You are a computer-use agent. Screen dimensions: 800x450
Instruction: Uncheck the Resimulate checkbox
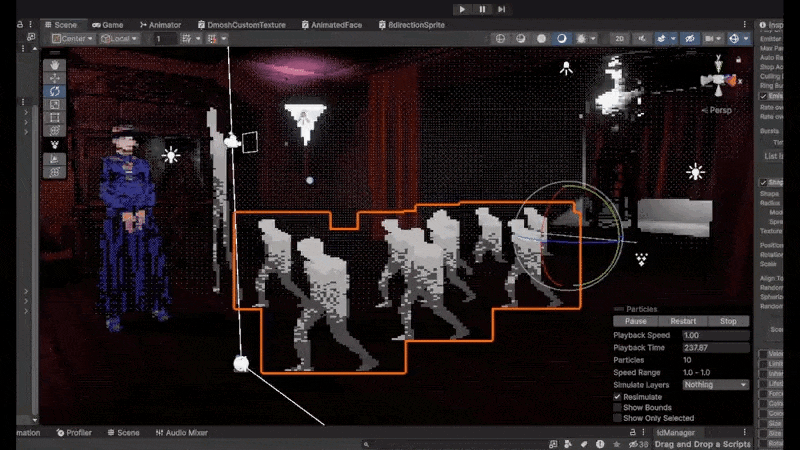tap(616, 397)
